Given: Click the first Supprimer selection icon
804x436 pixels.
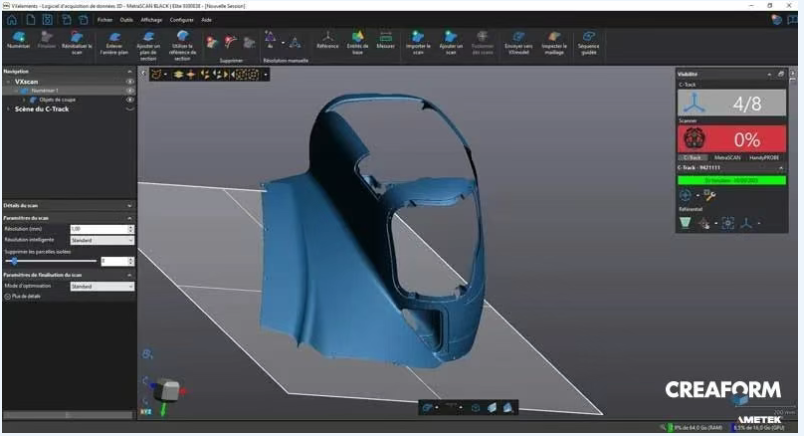Looking at the screenshot, I should coord(211,43).
